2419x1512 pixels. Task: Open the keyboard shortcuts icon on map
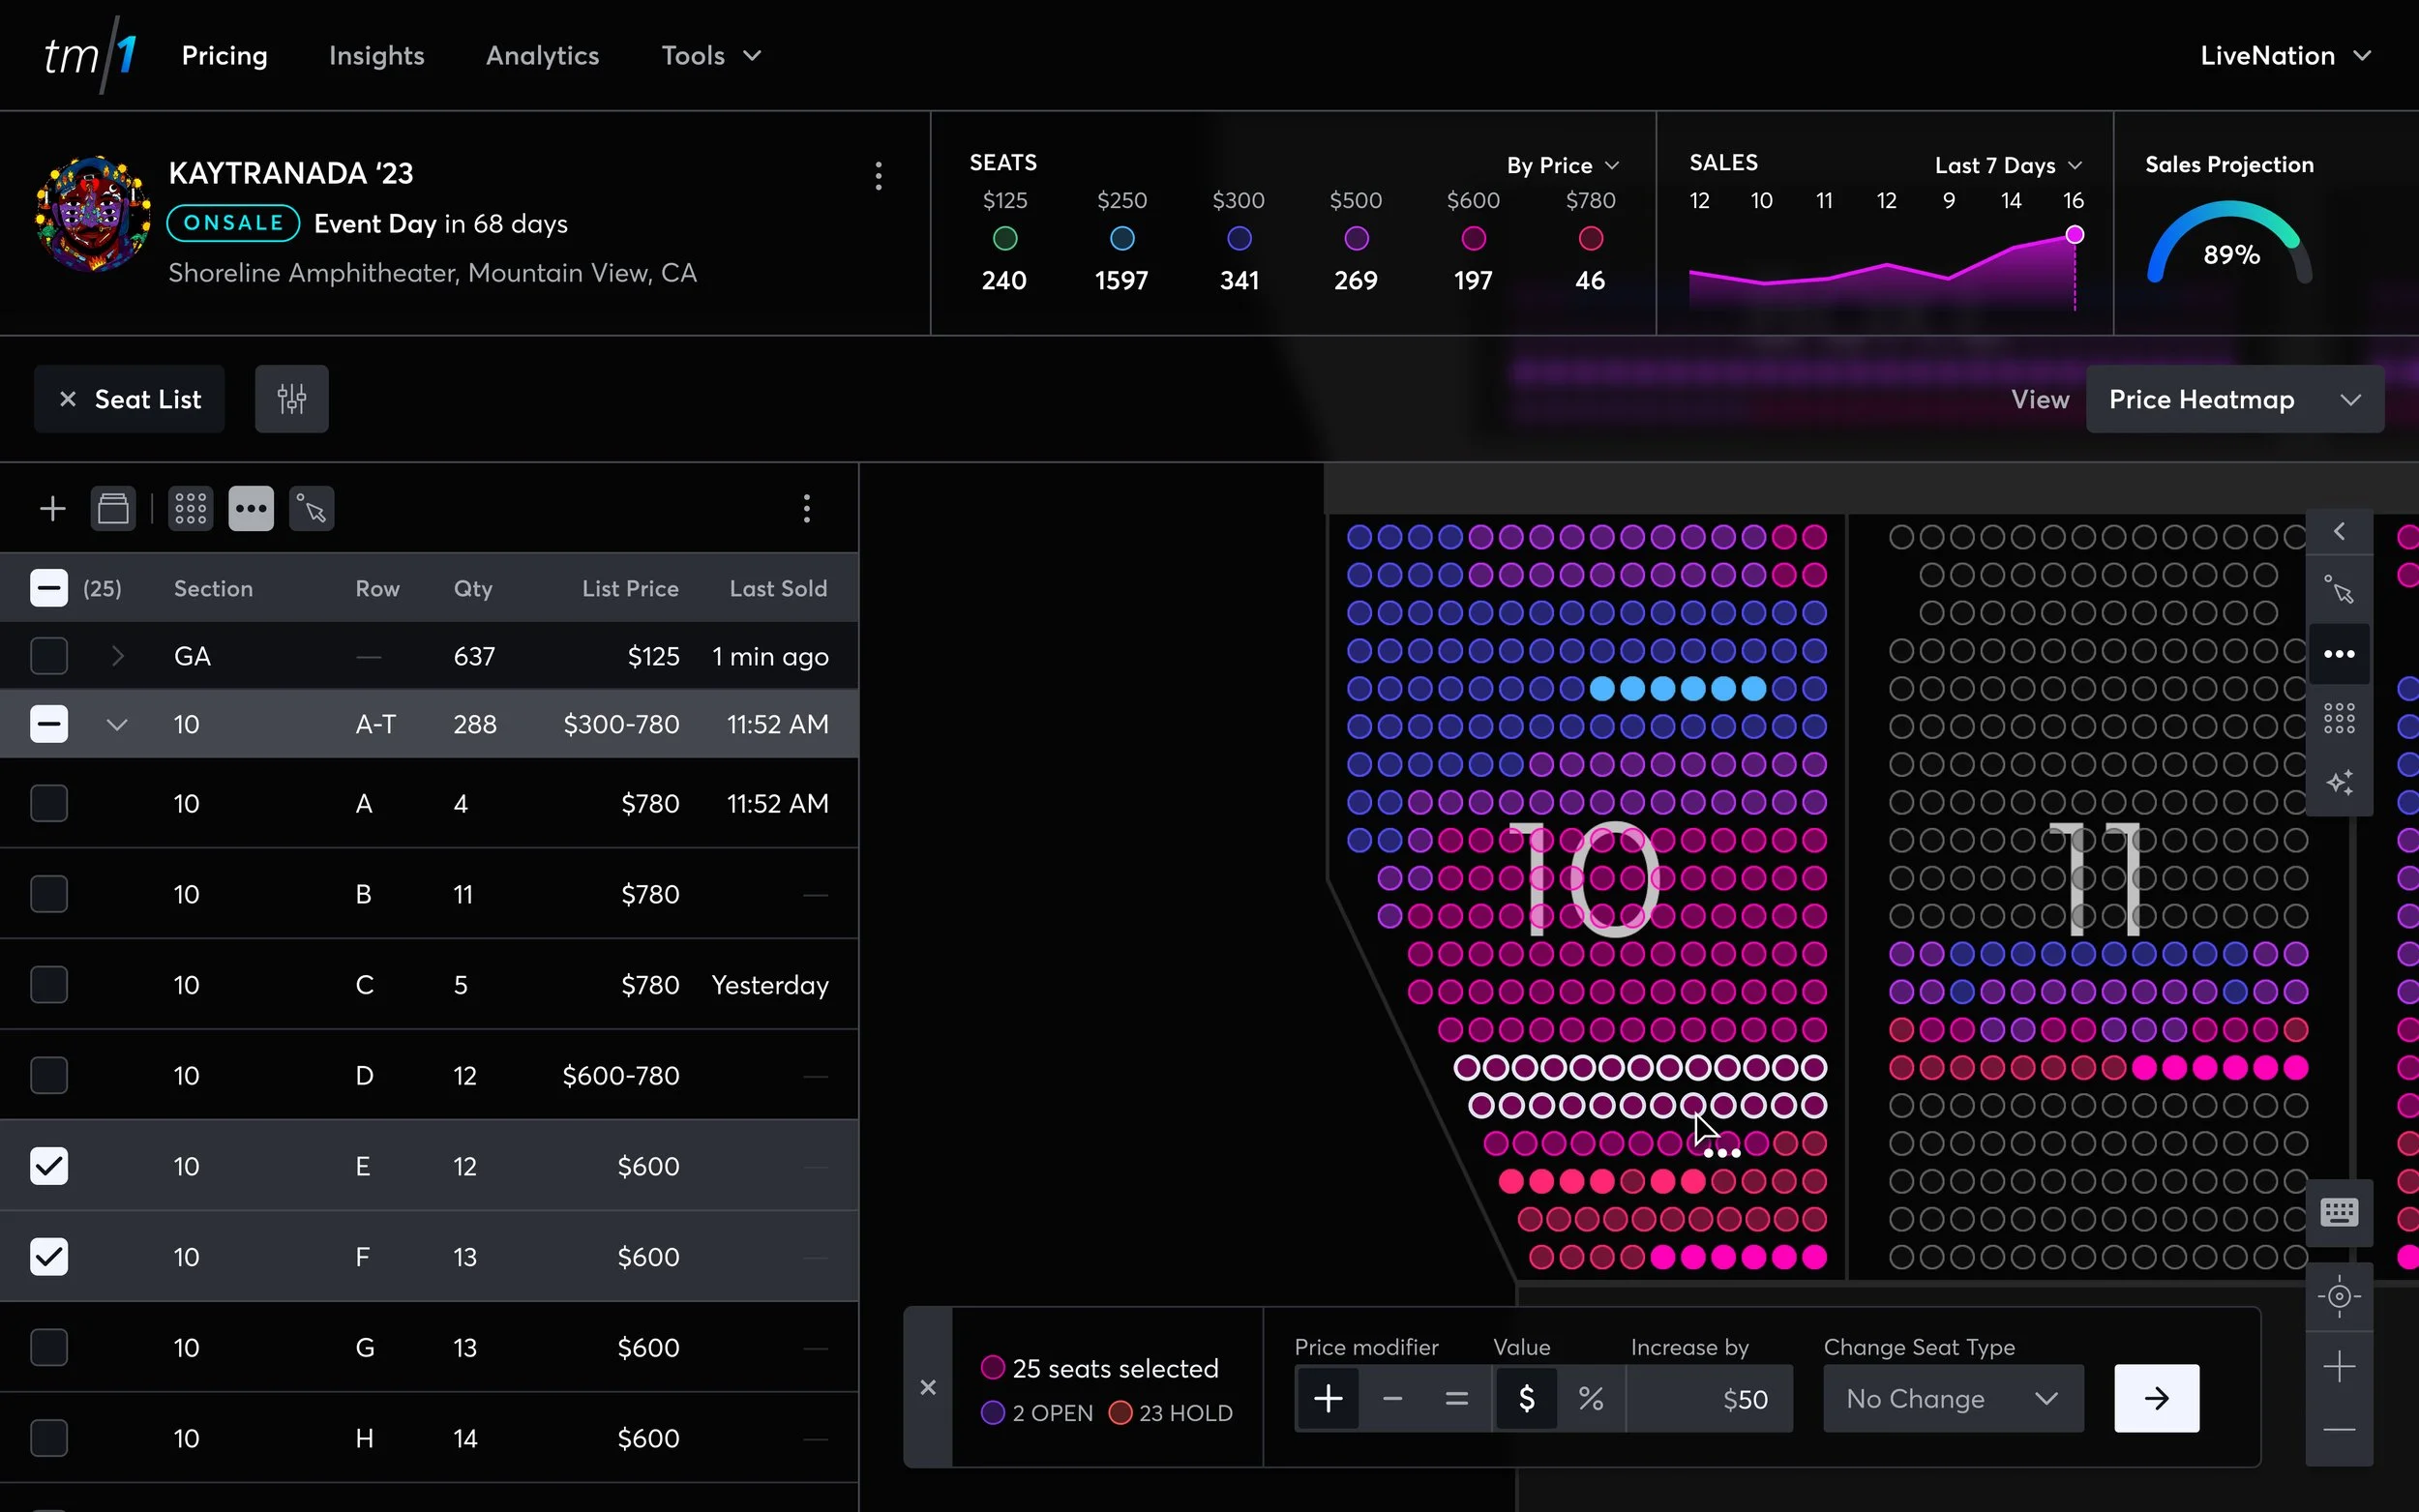[x=2339, y=1213]
